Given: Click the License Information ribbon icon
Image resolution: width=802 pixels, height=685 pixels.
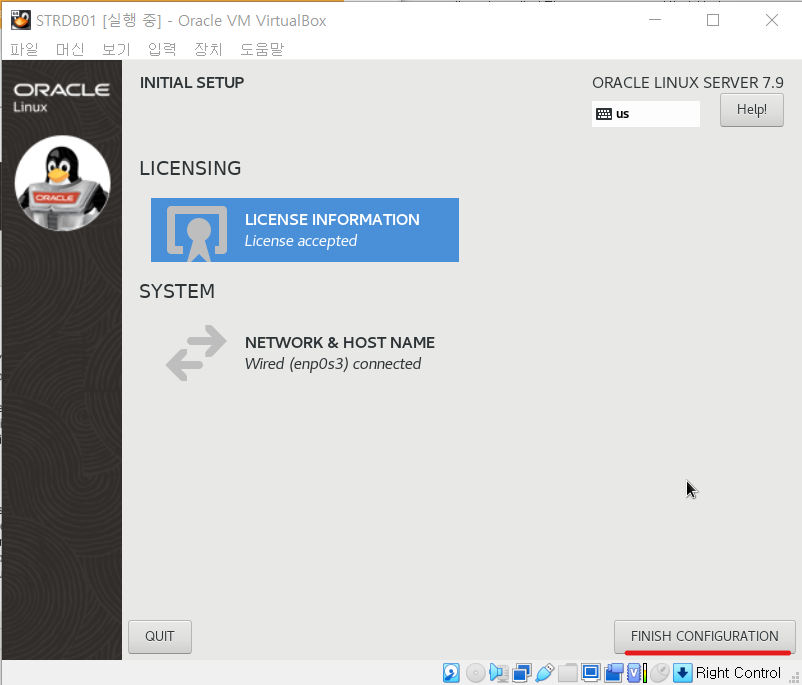Looking at the screenshot, I should (x=197, y=233).
